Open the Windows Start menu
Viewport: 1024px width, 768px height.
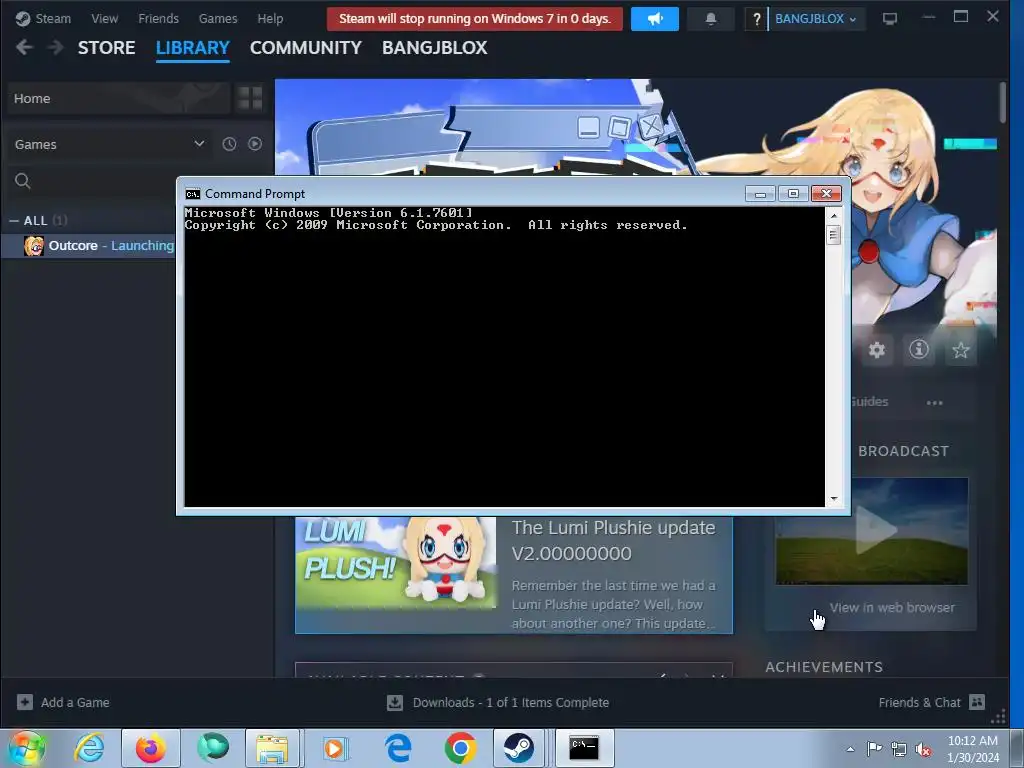pos(27,748)
